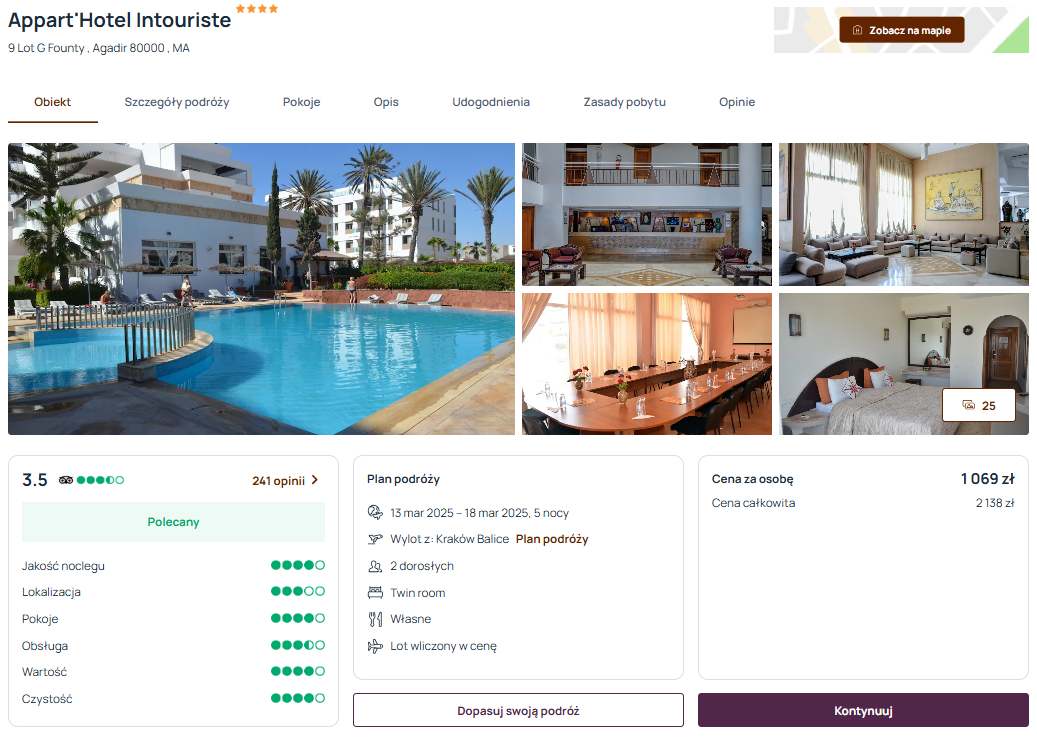
Task: Click the bed icon beside Twin room
Action: (x=375, y=593)
